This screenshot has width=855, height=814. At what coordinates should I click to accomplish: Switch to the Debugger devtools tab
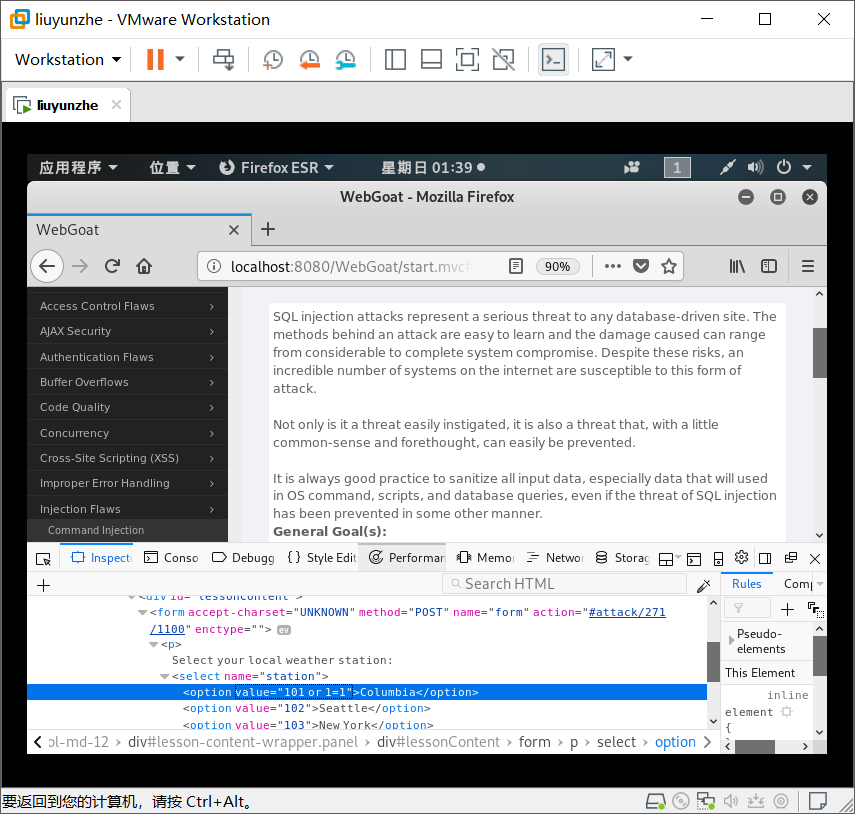[x=243, y=558]
